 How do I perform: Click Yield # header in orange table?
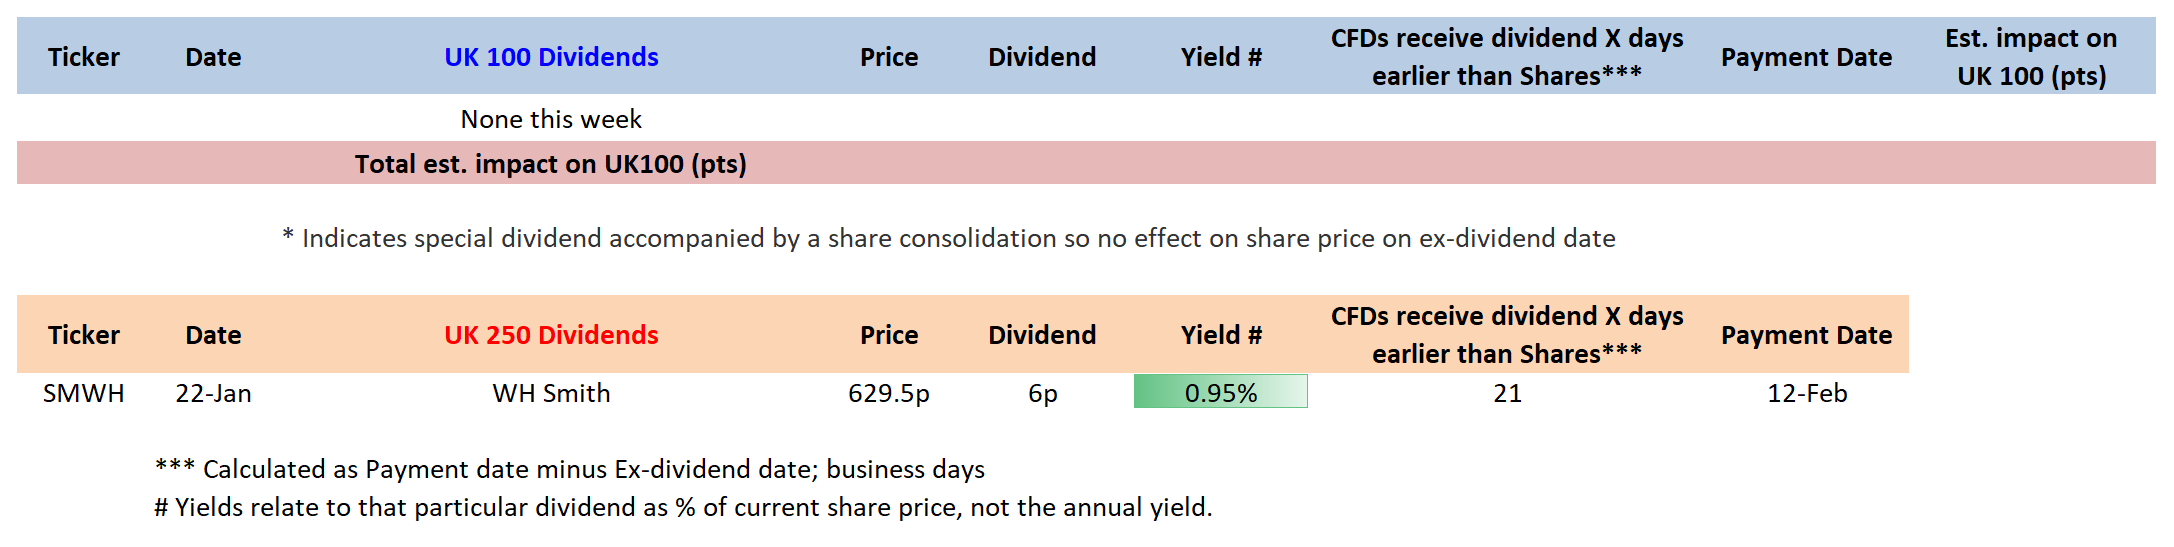pyautogui.click(x=1221, y=335)
